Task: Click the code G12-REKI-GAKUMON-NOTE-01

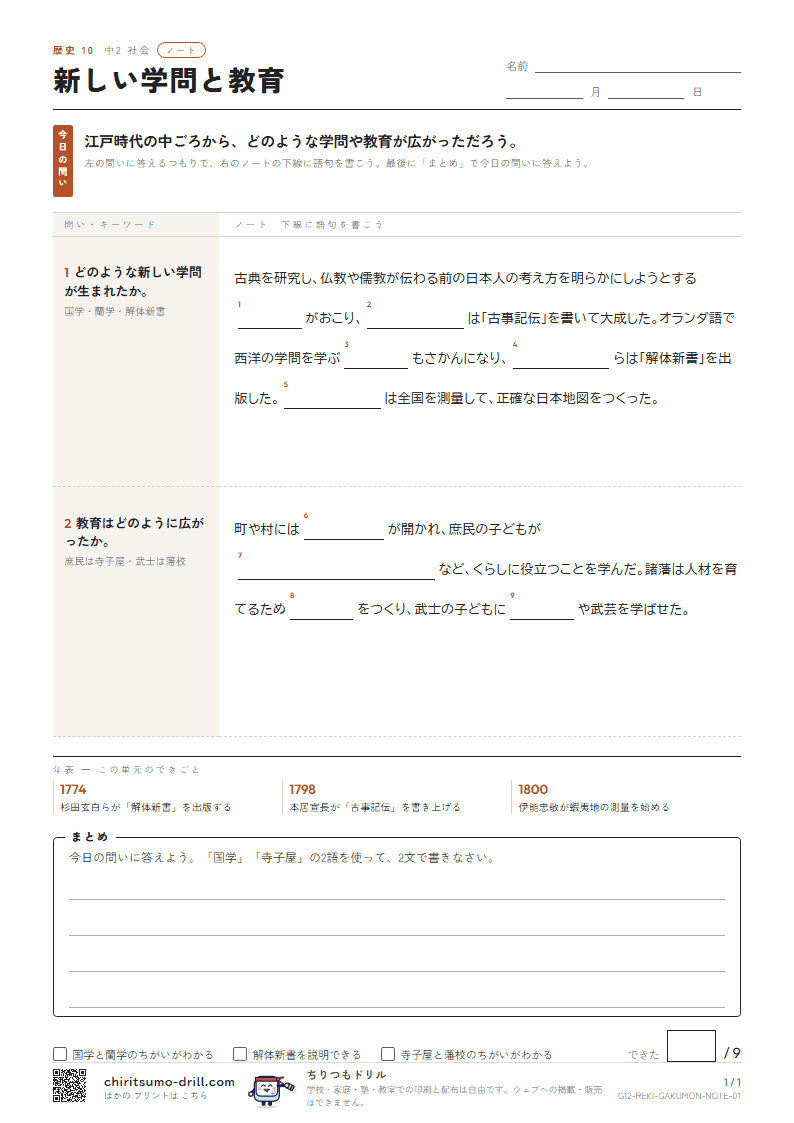Action: pos(679,1097)
